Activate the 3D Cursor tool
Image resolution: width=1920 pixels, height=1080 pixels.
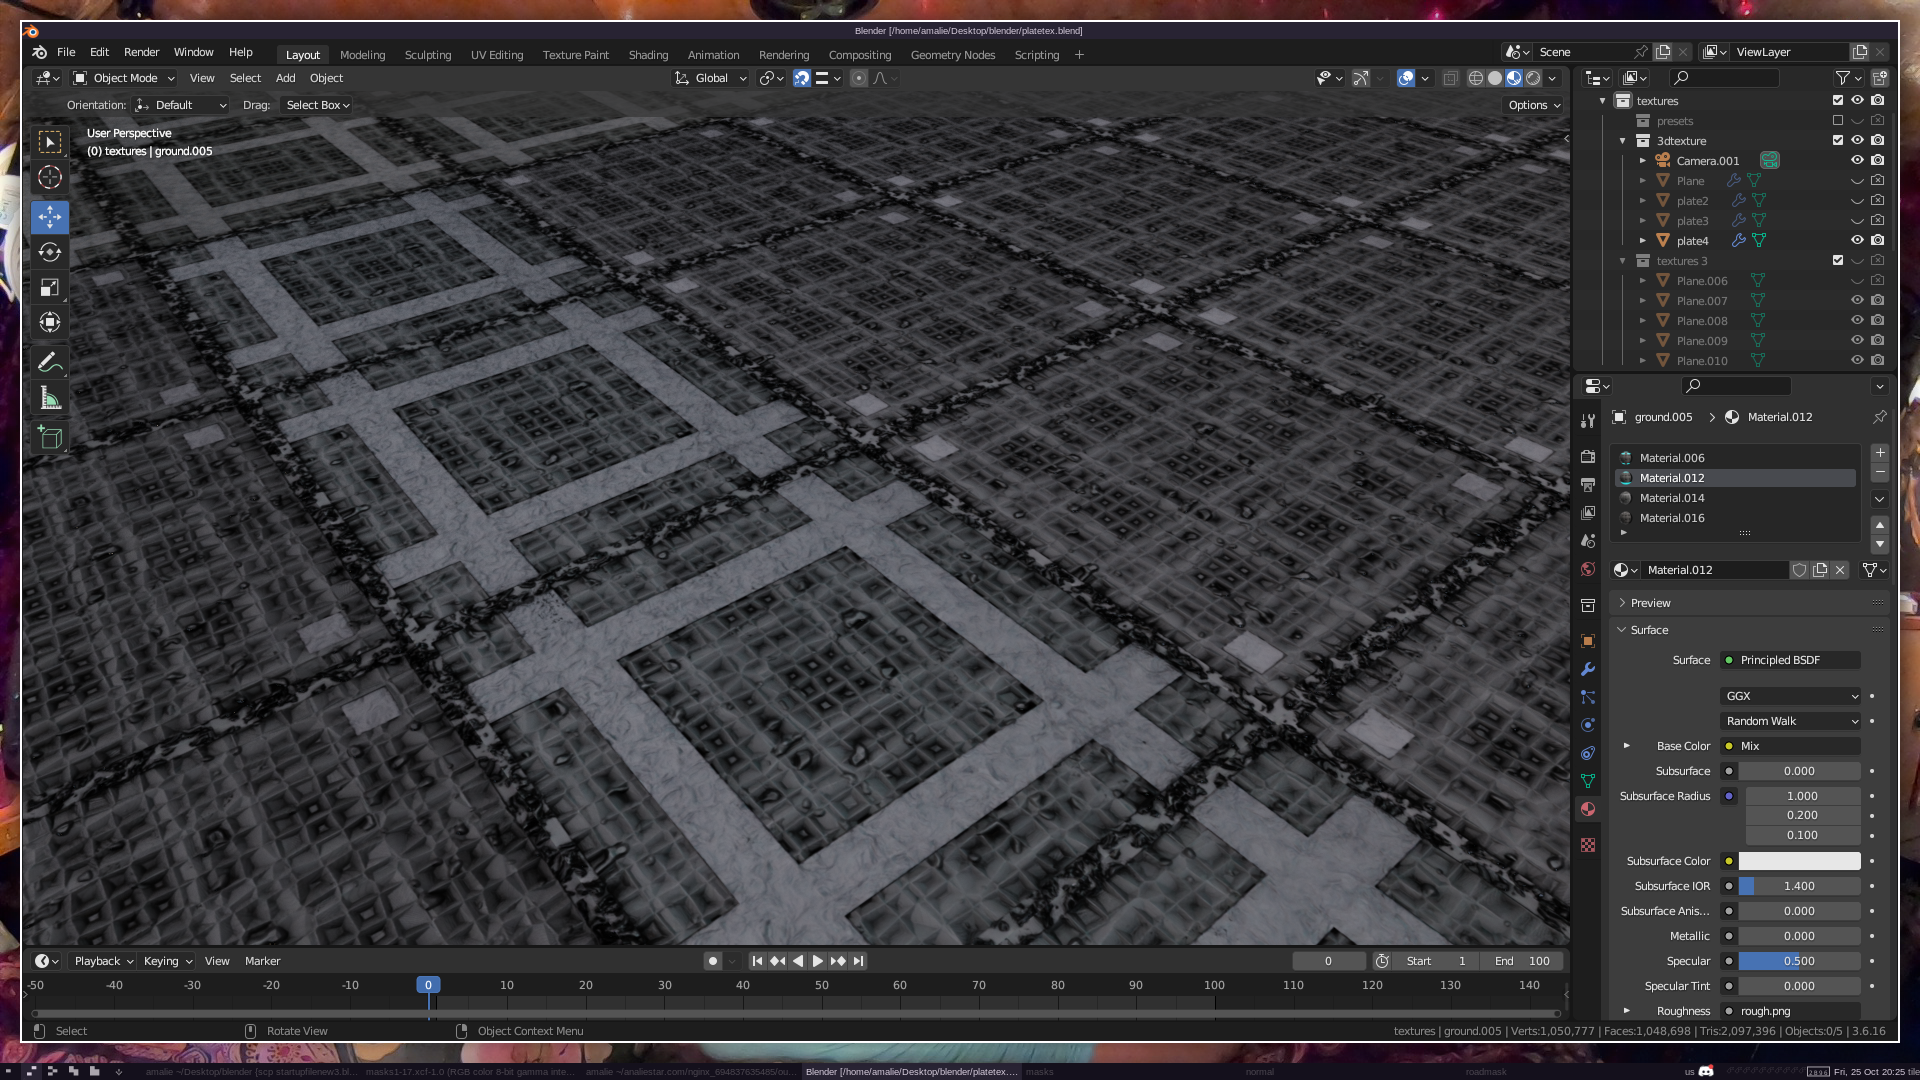pyautogui.click(x=50, y=178)
